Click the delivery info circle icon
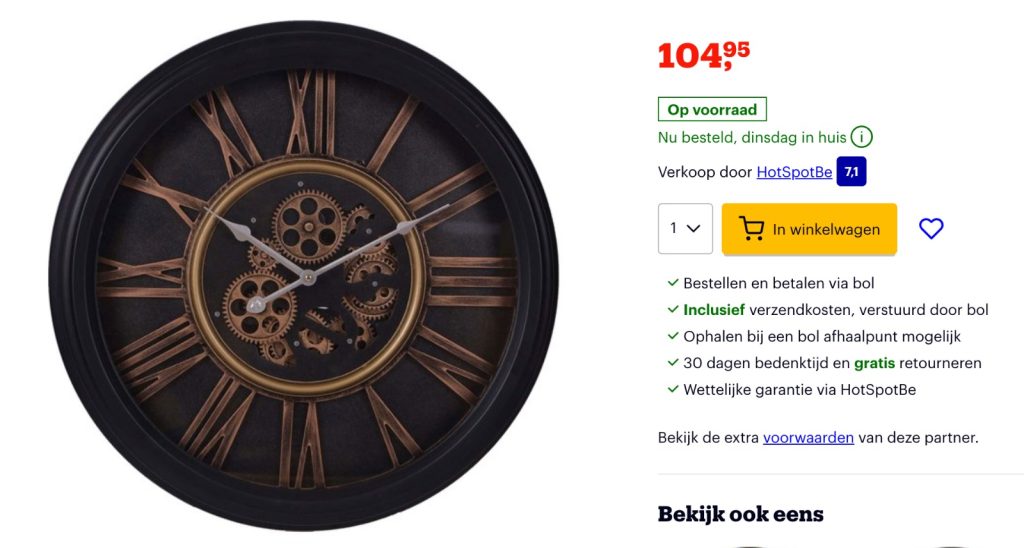The width and height of the screenshot is (1024, 548). point(861,137)
